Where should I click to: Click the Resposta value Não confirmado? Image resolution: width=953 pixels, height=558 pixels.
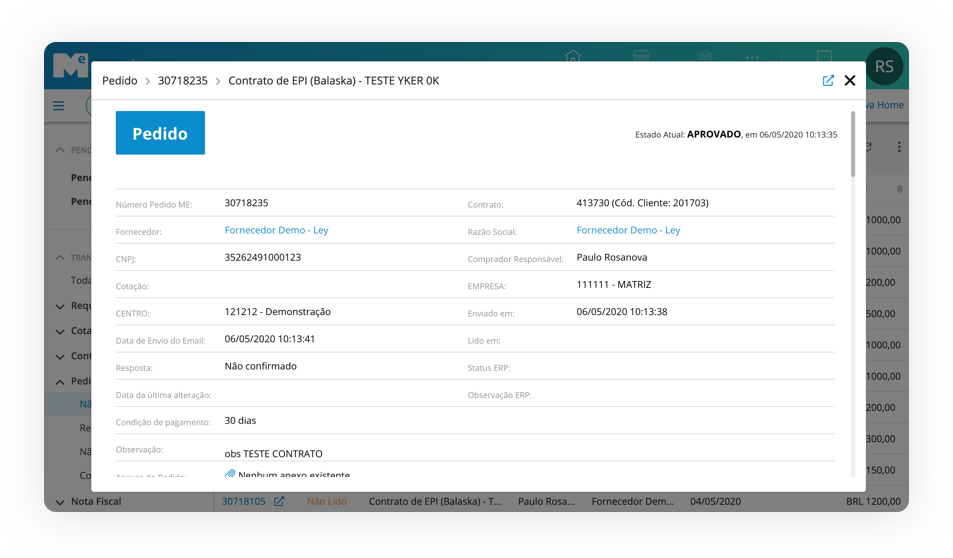(x=261, y=366)
